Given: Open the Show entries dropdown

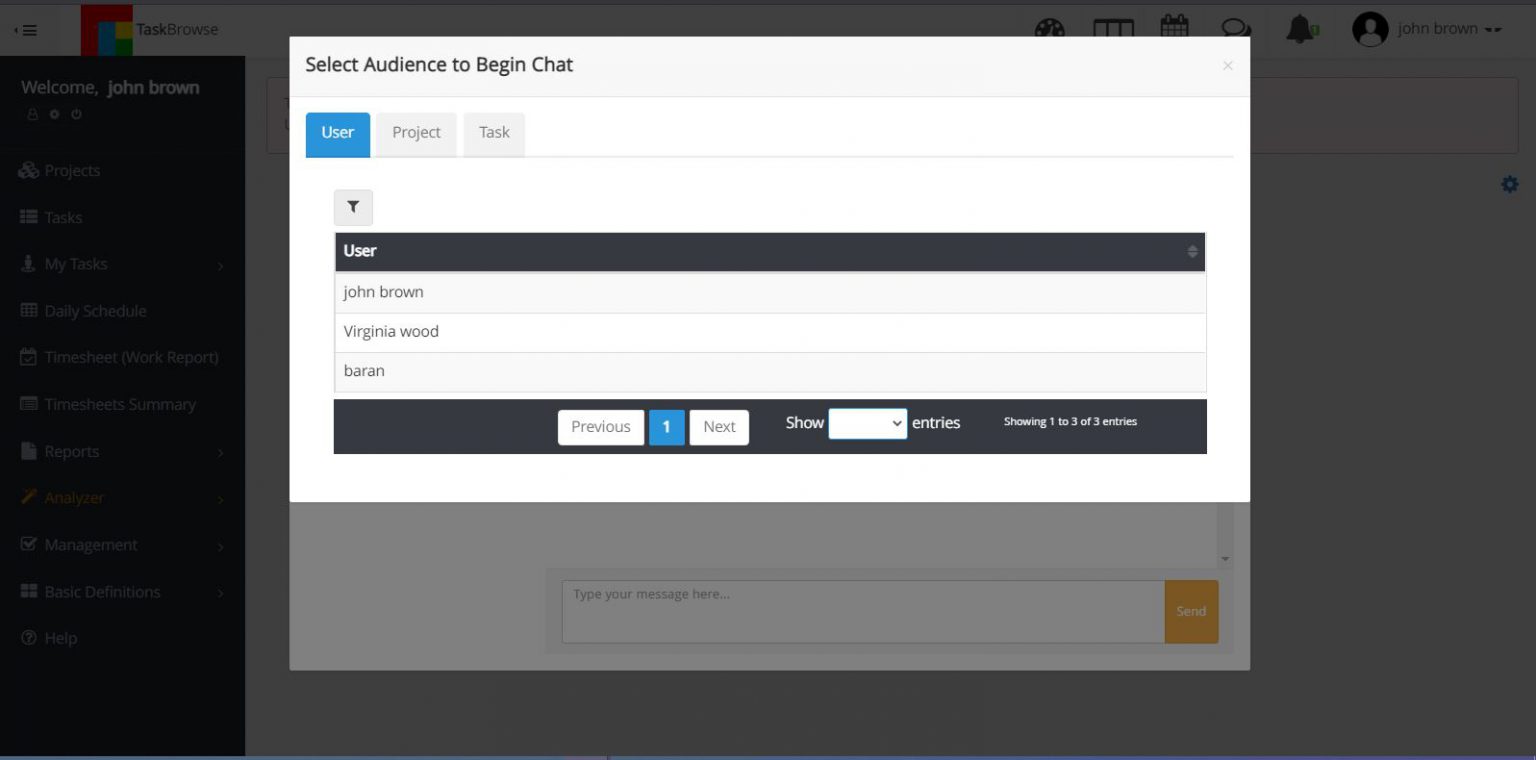Looking at the screenshot, I should [867, 423].
